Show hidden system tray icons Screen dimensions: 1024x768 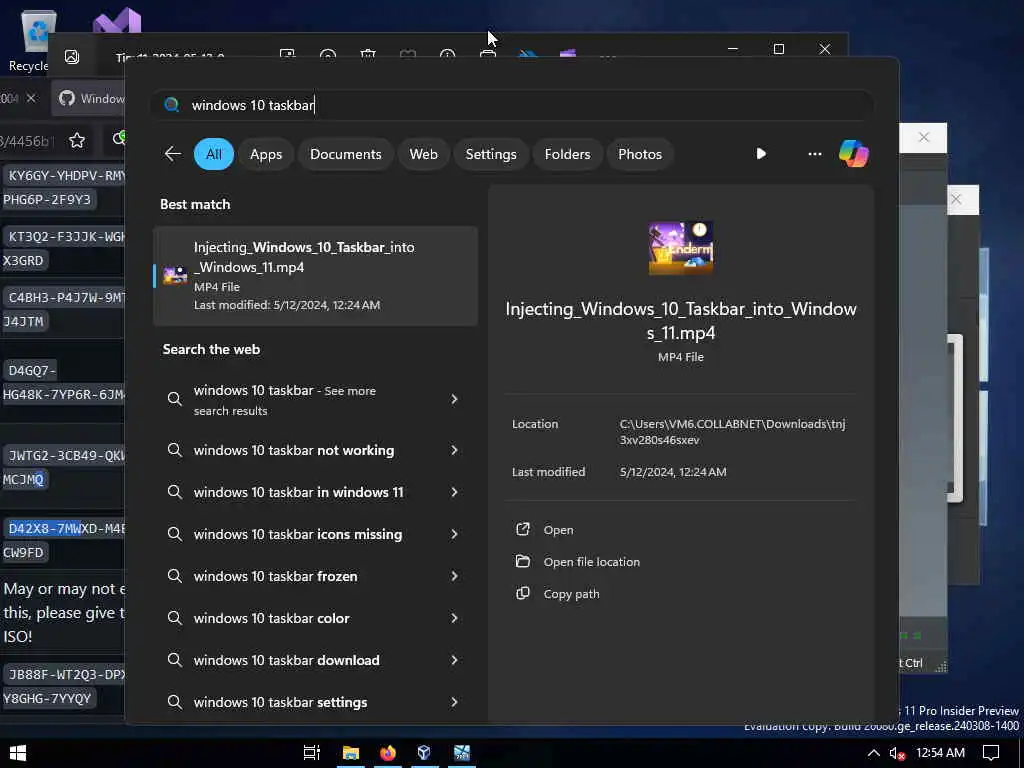pyautogui.click(x=873, y=753)
